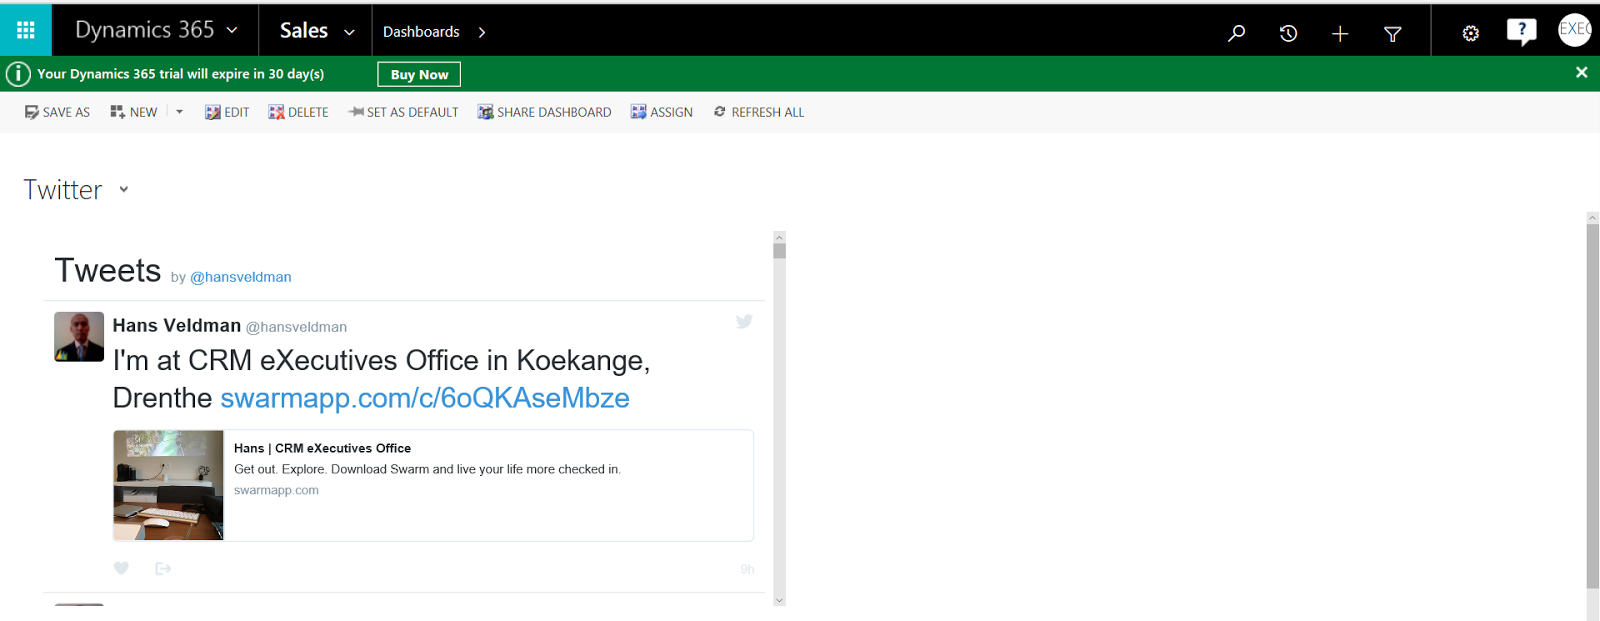Screen dimensions: 1600x621
Task: Open the @hansveldman link in Tweets header
Action: (241, 277)
